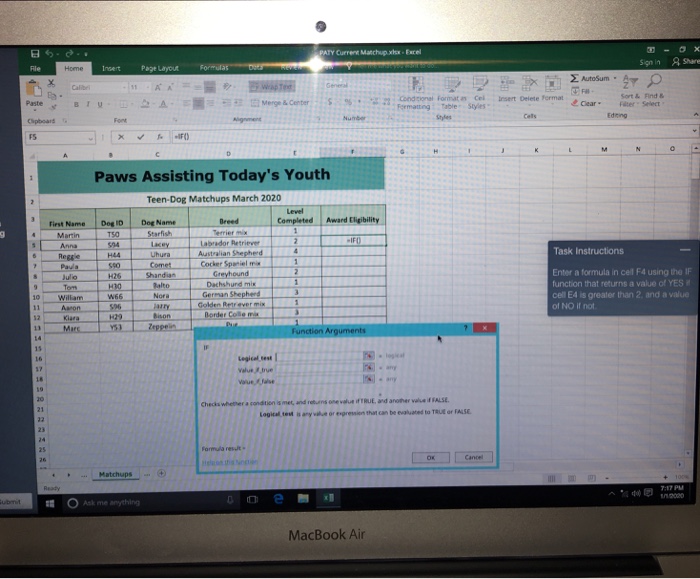The height and width of the screenshot is (579, 700).
Task: Click the Copy icon in Clipboard group
Action: coord(52,95)
